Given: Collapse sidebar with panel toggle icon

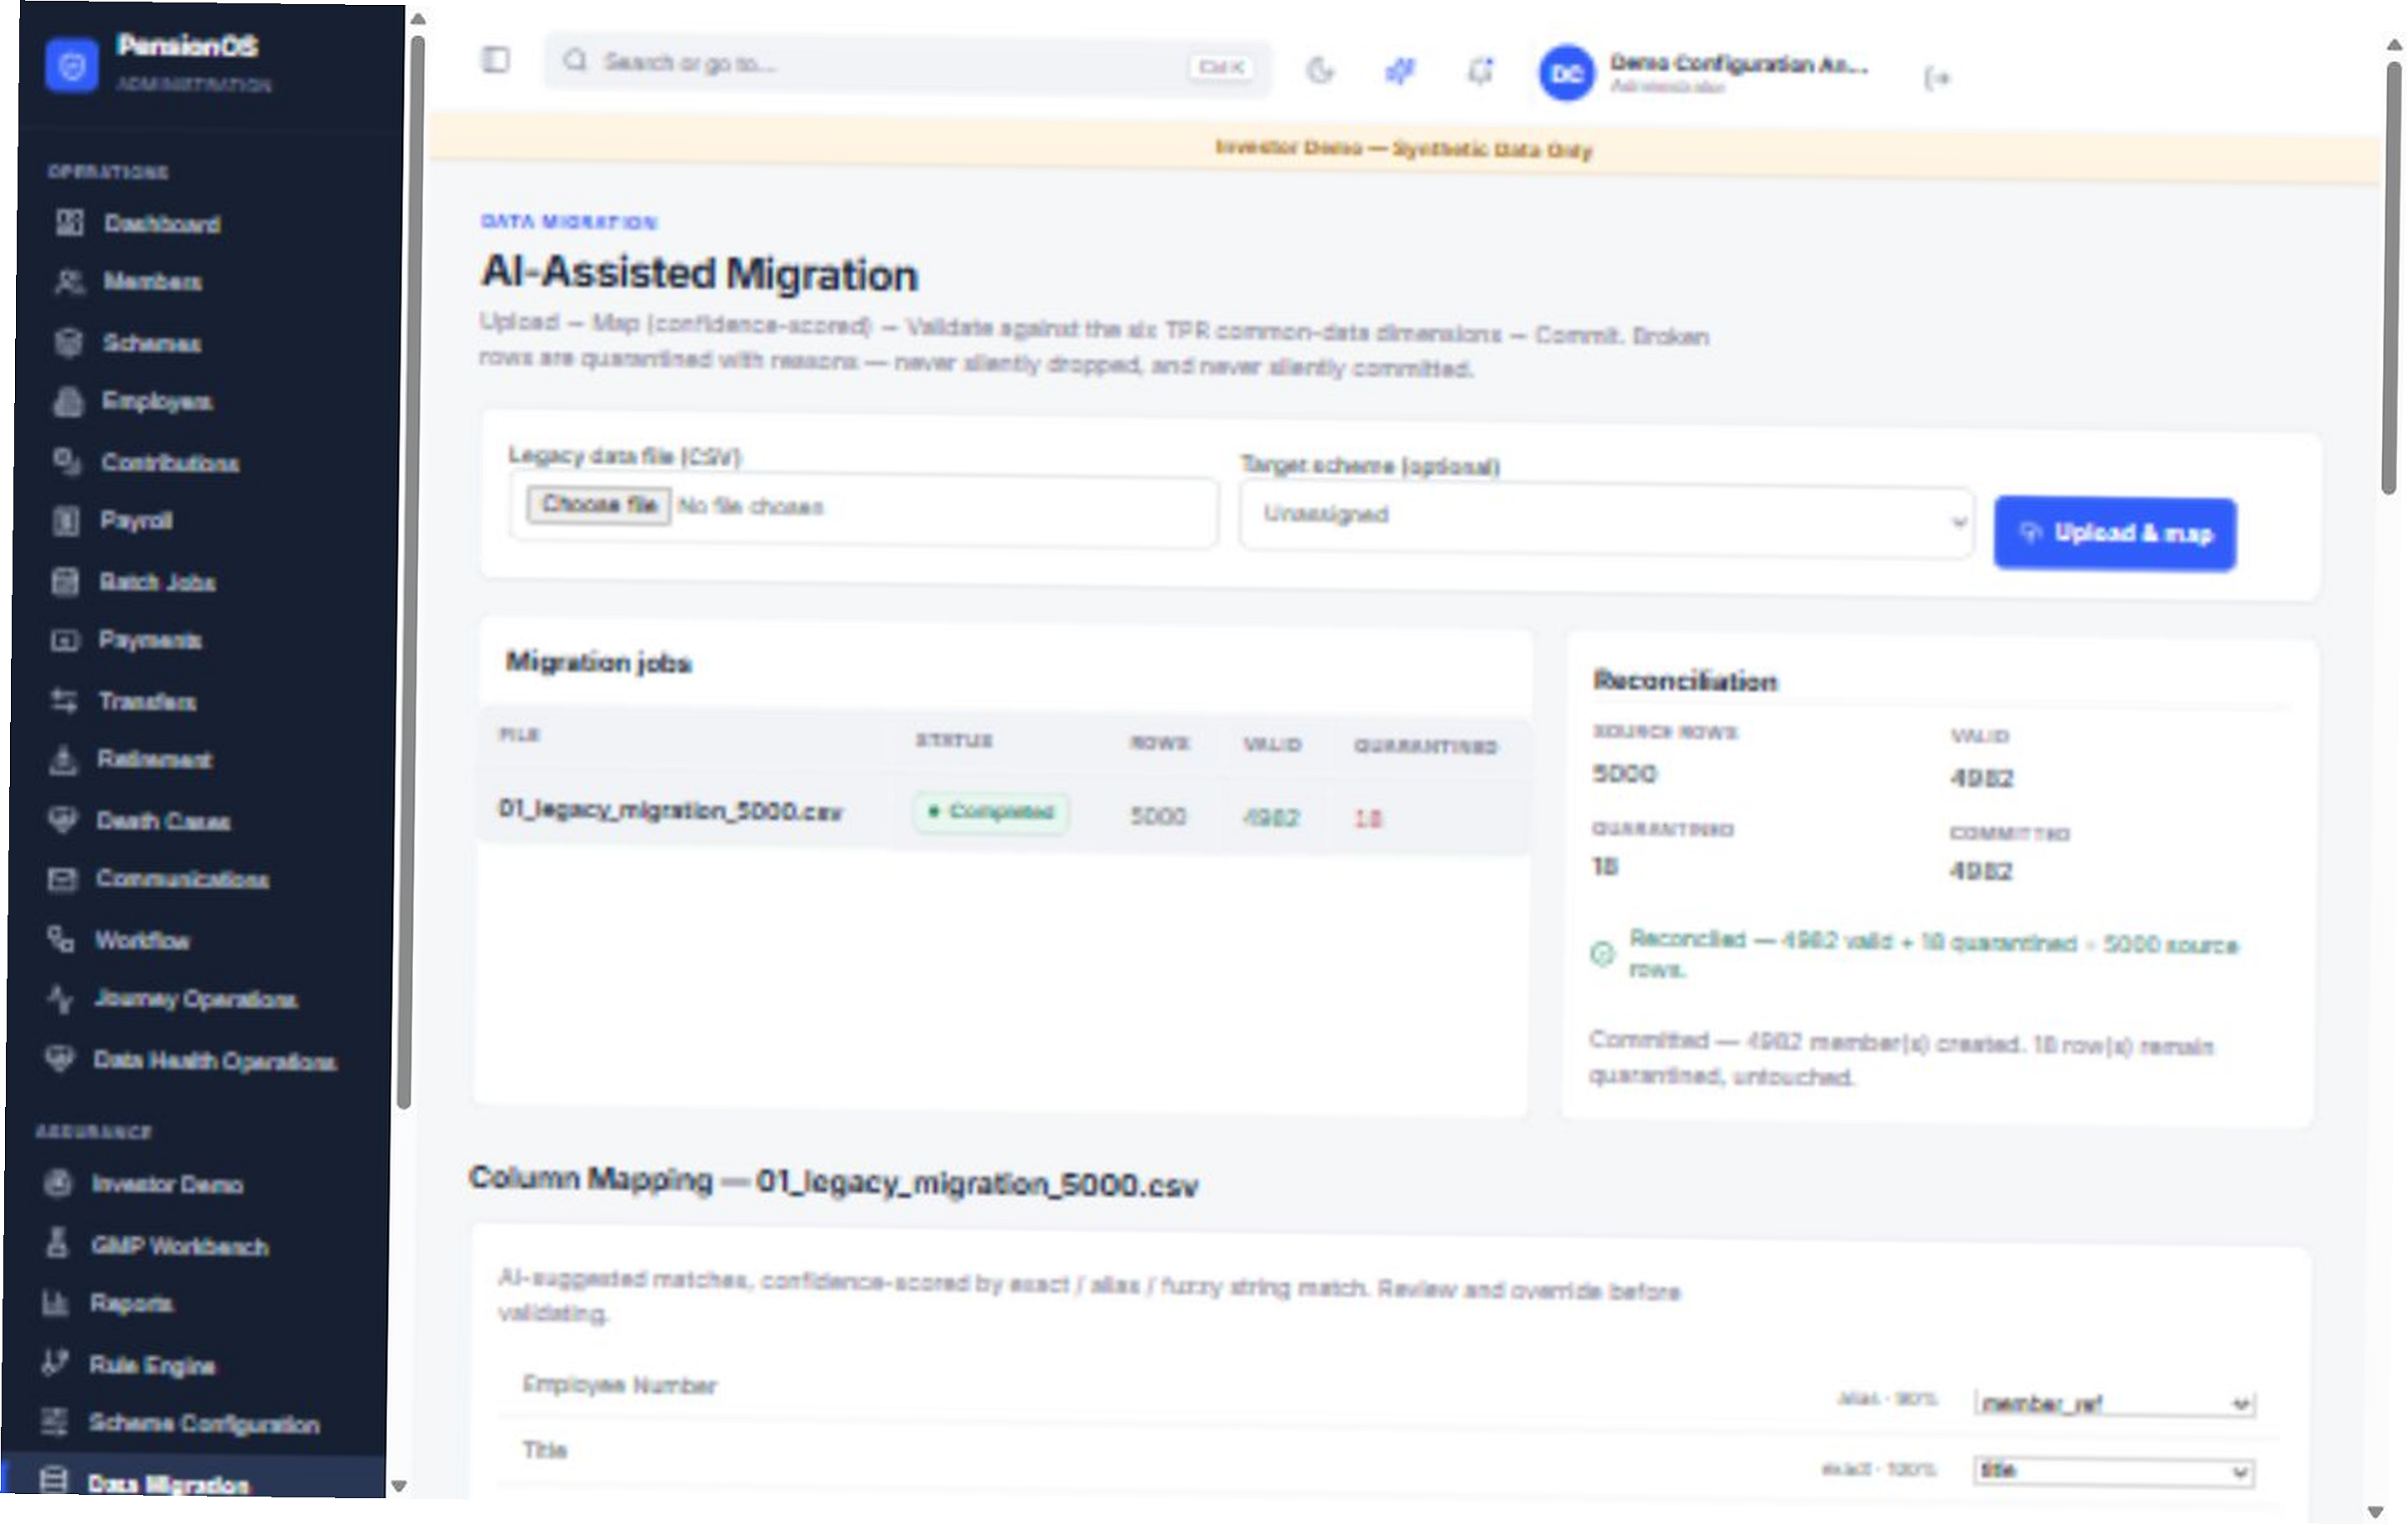Looking at the screenshot, I should coord(495,60).
